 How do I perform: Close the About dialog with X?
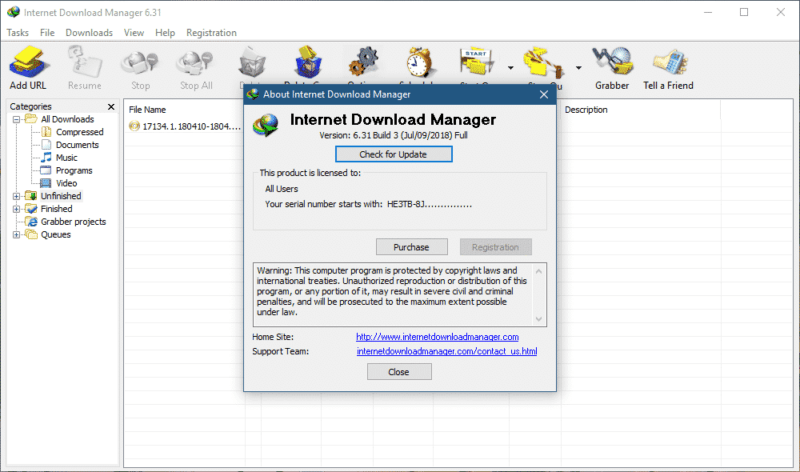[544, 94]
